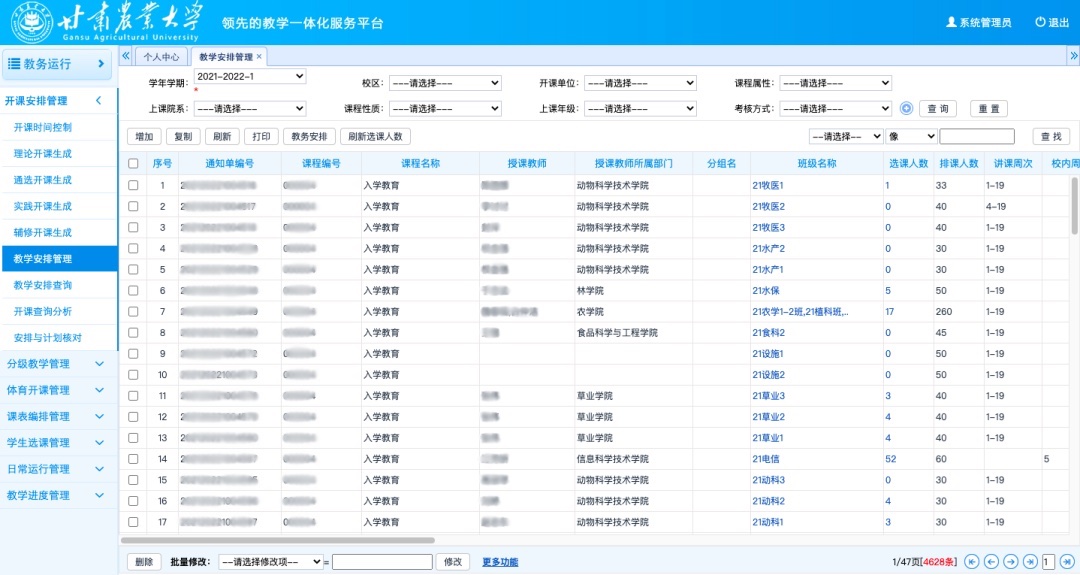Go to the previous page arrow

pyautogui.click(x=991, y=562)
